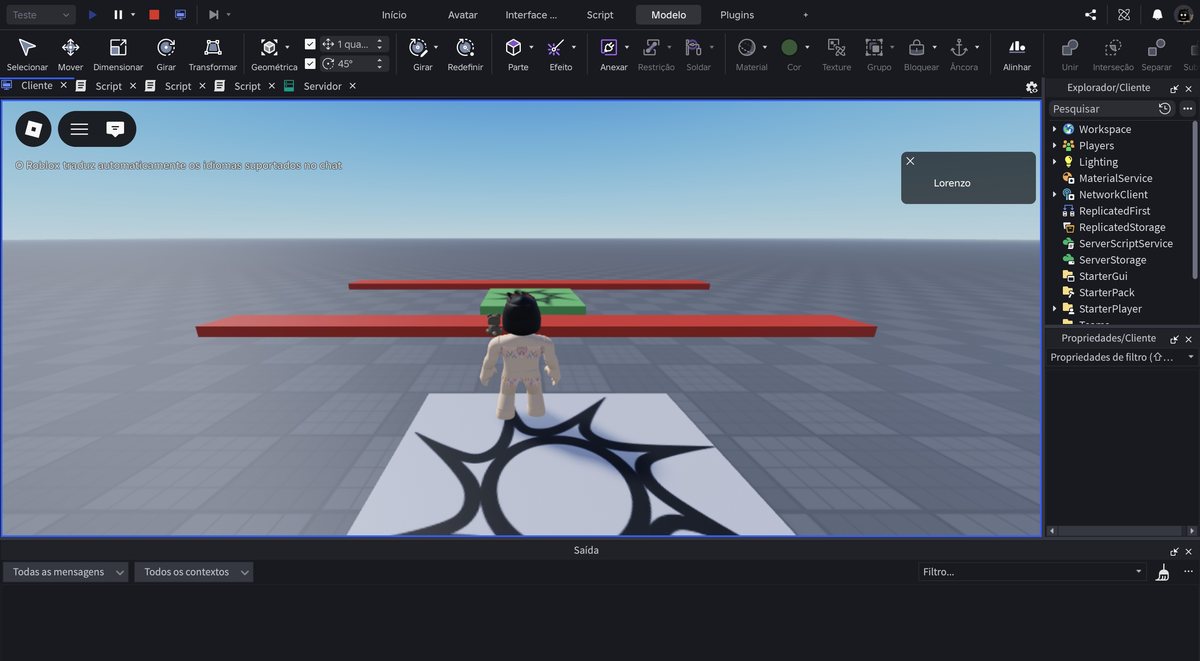Open the Material manager icon
1200x661 pixels.
[746, 47]
